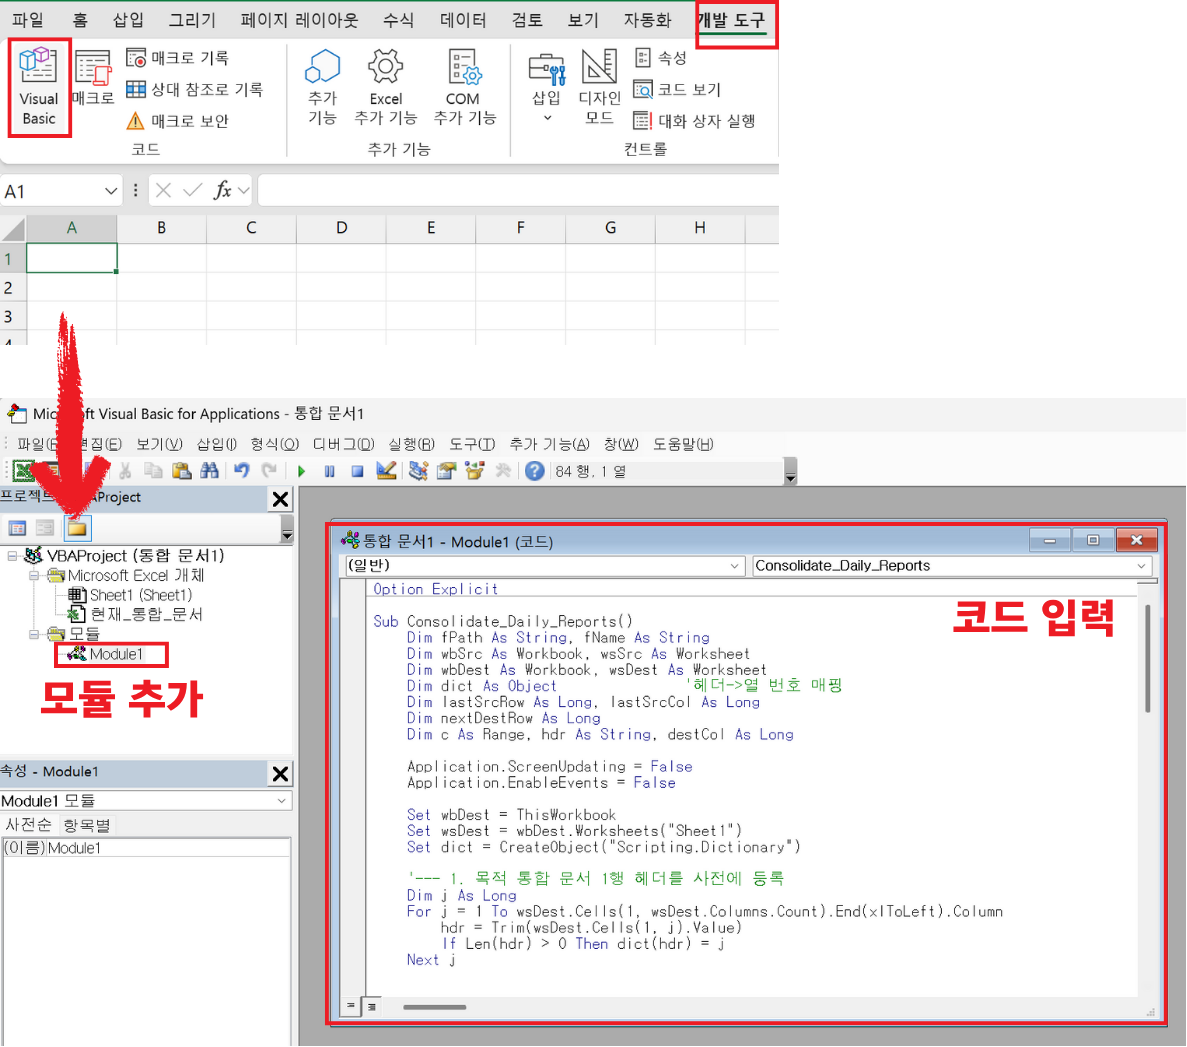Click View Code icon in project pane

17,528
